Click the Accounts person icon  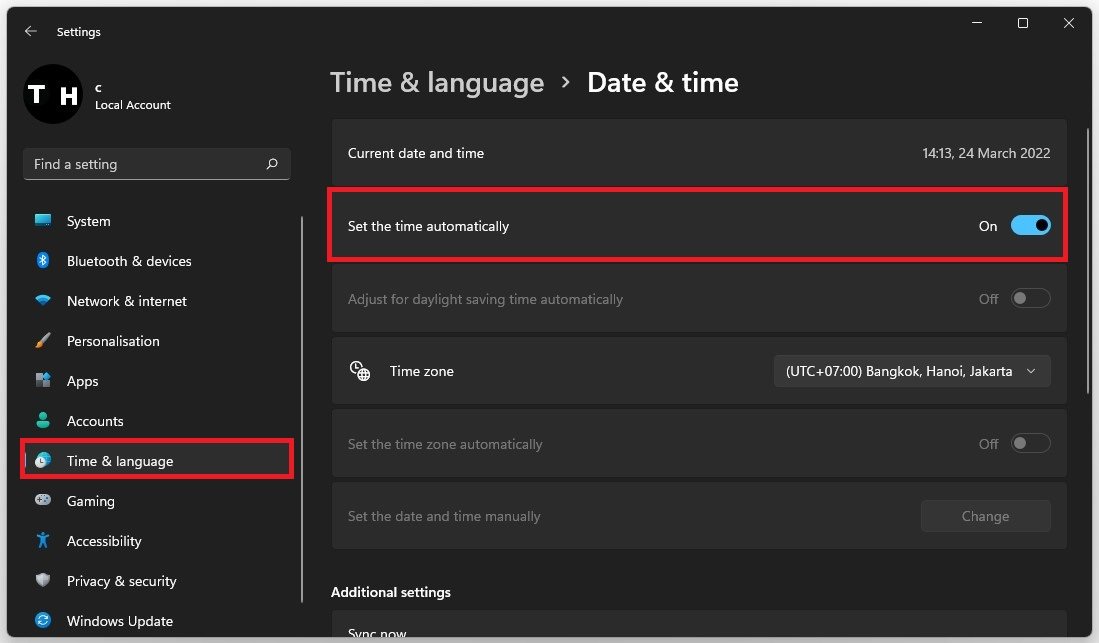(x=43, y=421)
